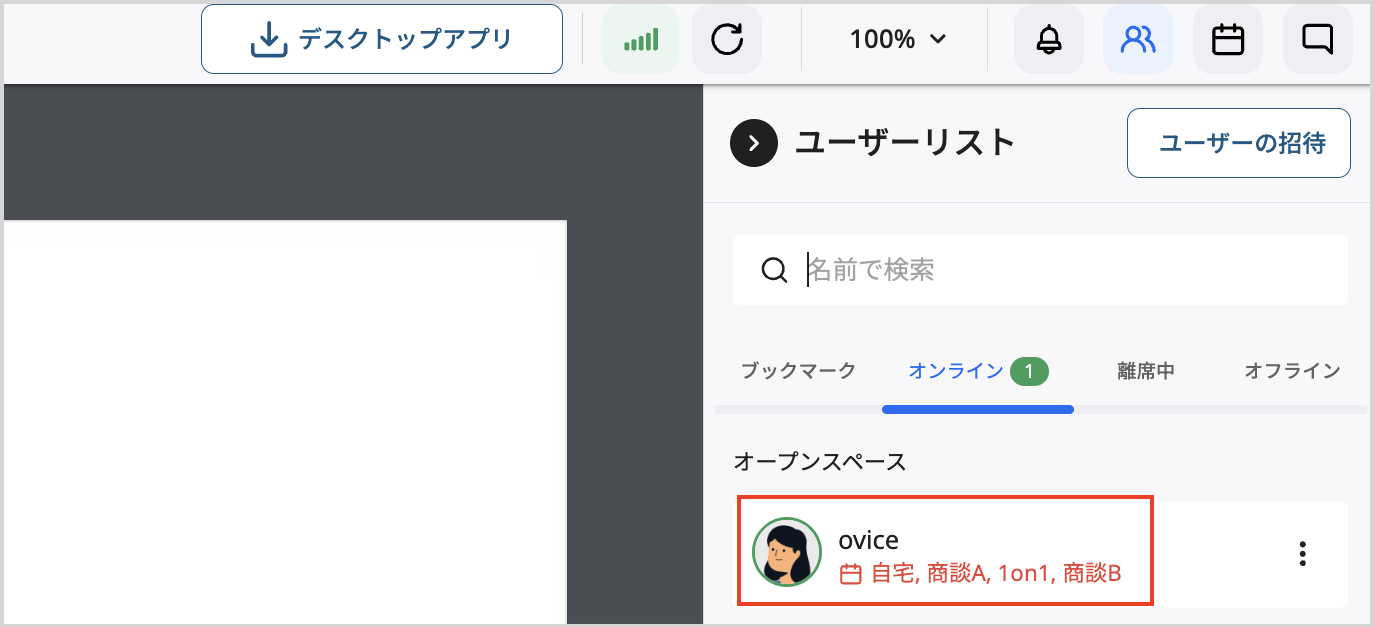Open the 100% zoom level dropdown
1373x627 pixels.
[x=895, y=39]
